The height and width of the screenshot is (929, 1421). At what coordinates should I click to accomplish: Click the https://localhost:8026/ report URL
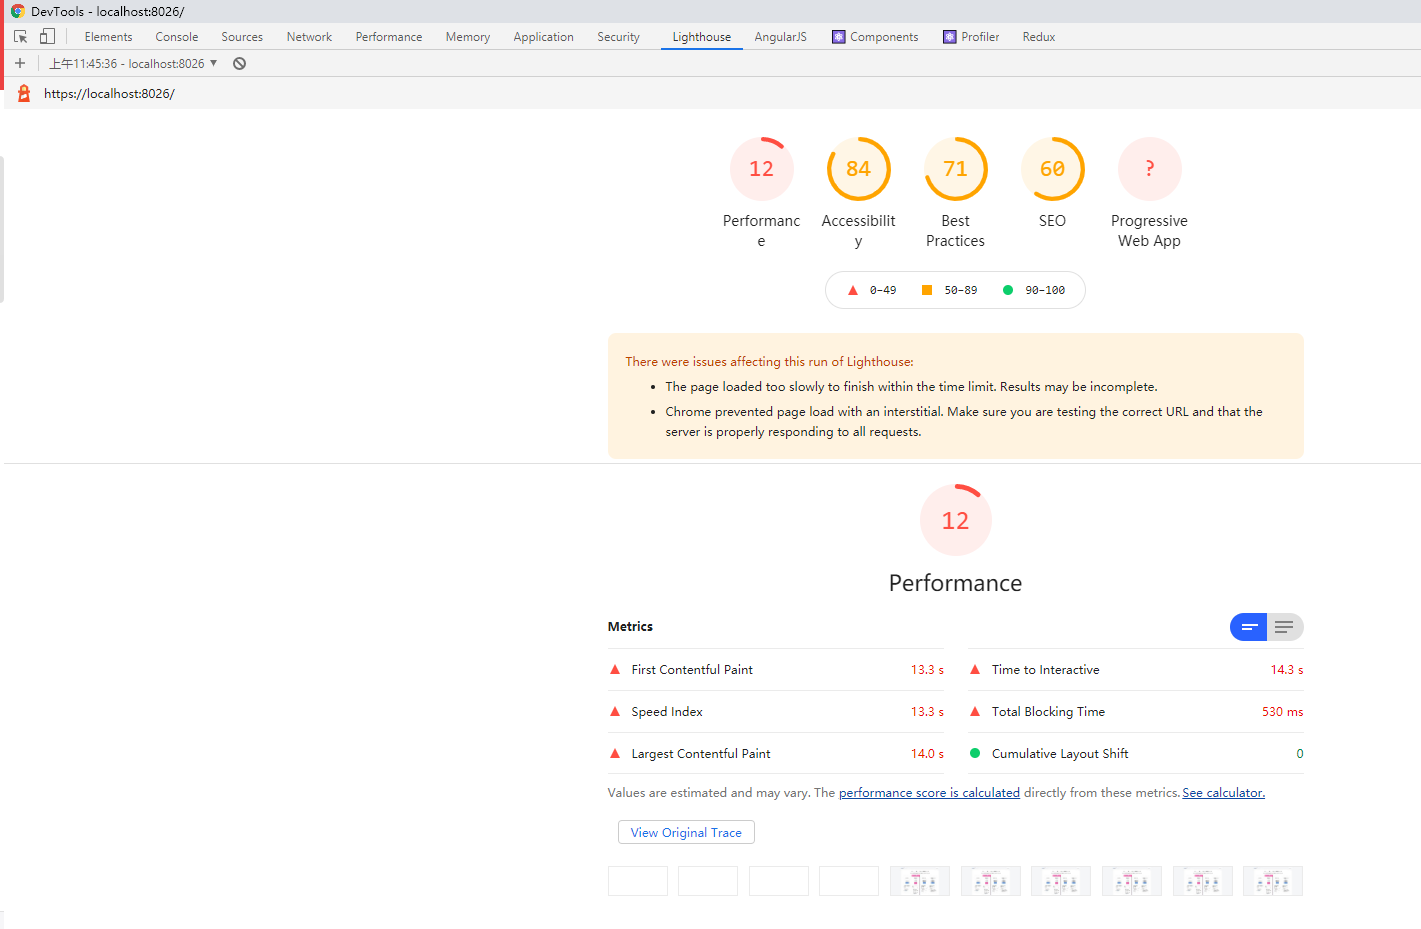[109, 93]
